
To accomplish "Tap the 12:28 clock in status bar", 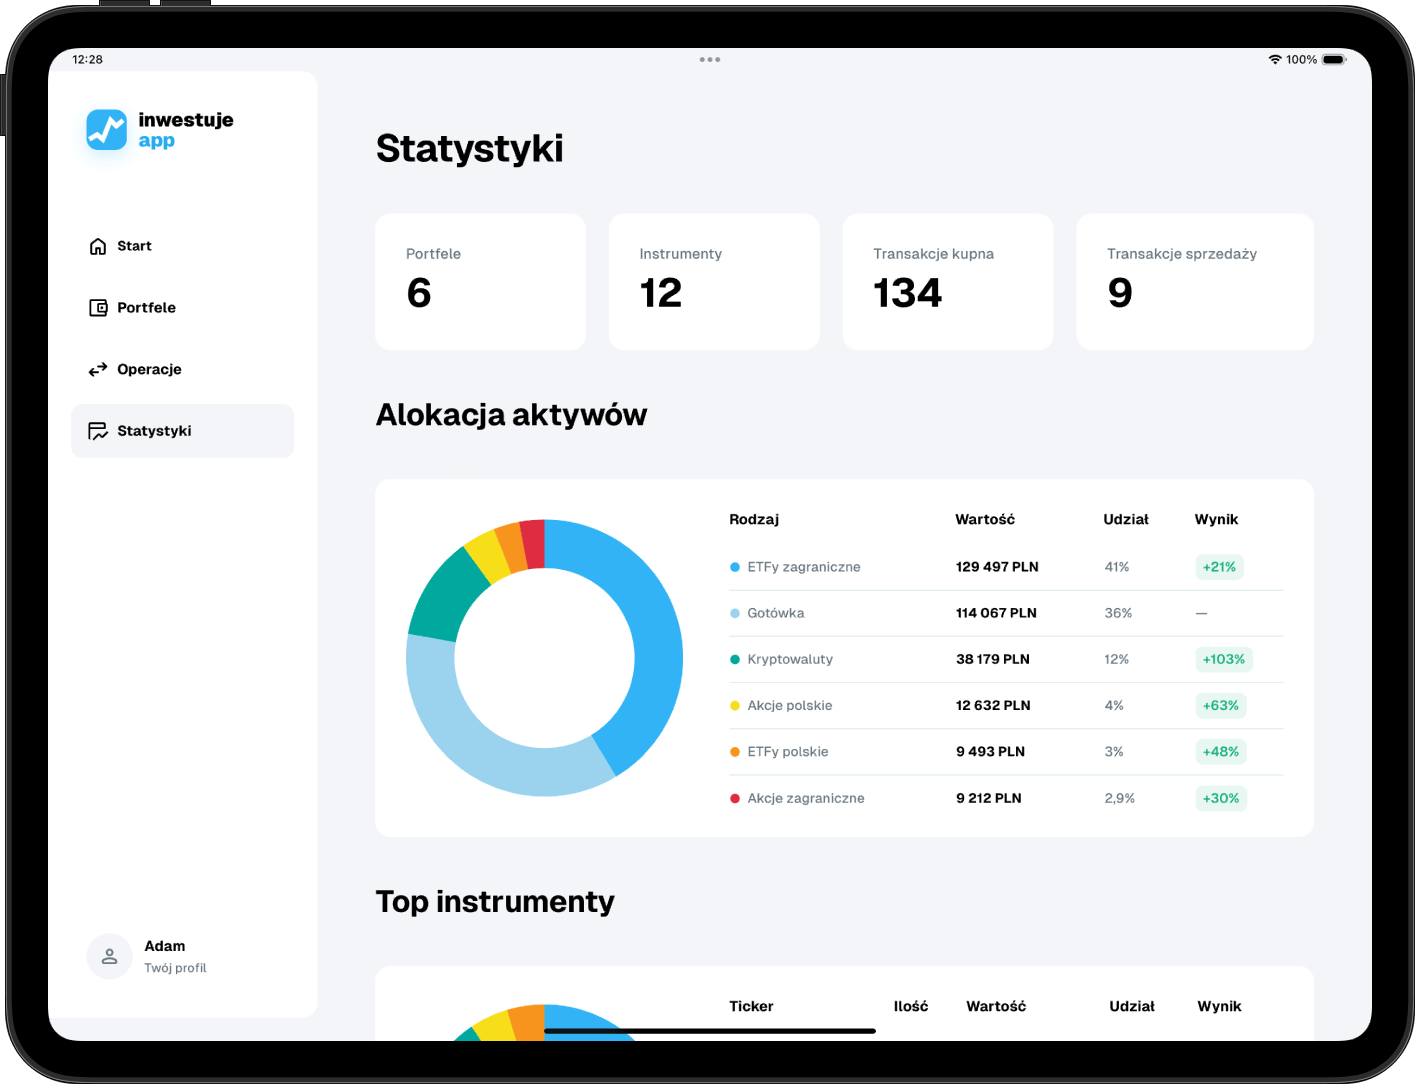I will pos(88,60).
